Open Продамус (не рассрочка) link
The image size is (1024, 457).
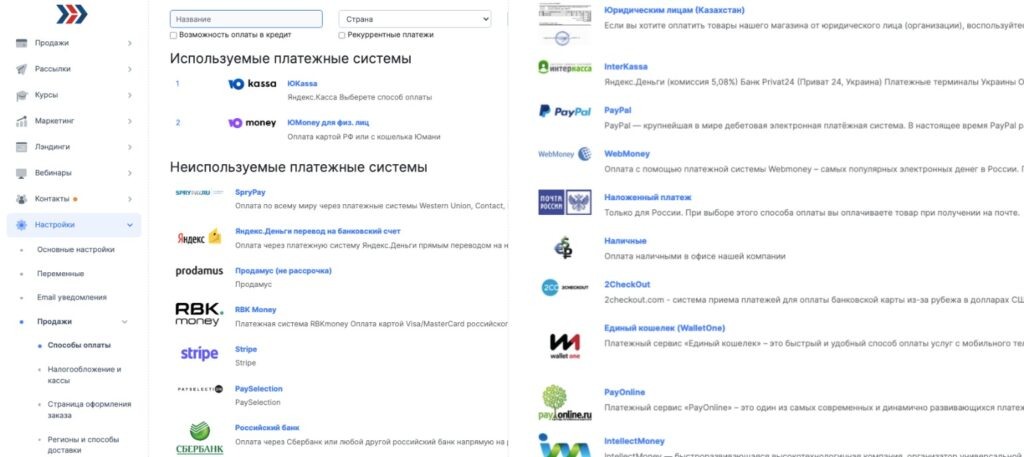pyautogui.click(x=283, y=271)
